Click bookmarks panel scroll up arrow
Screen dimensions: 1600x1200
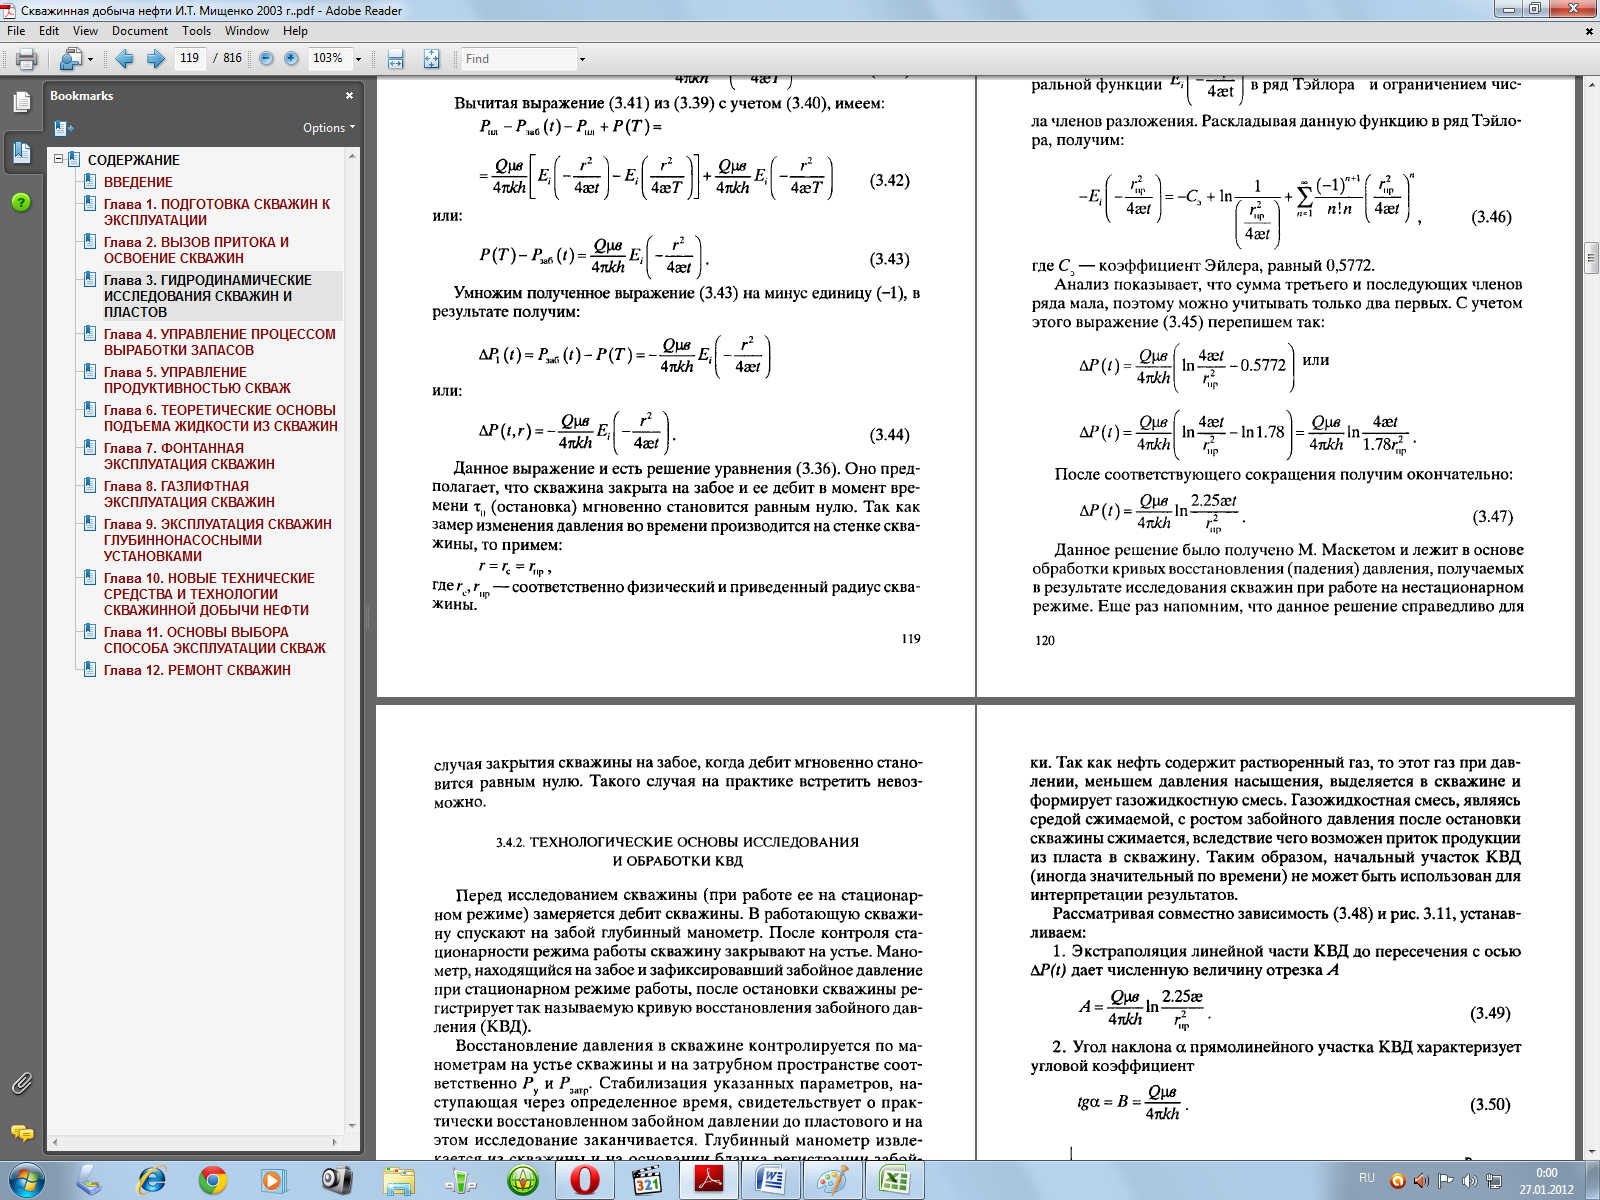[352, 156]
